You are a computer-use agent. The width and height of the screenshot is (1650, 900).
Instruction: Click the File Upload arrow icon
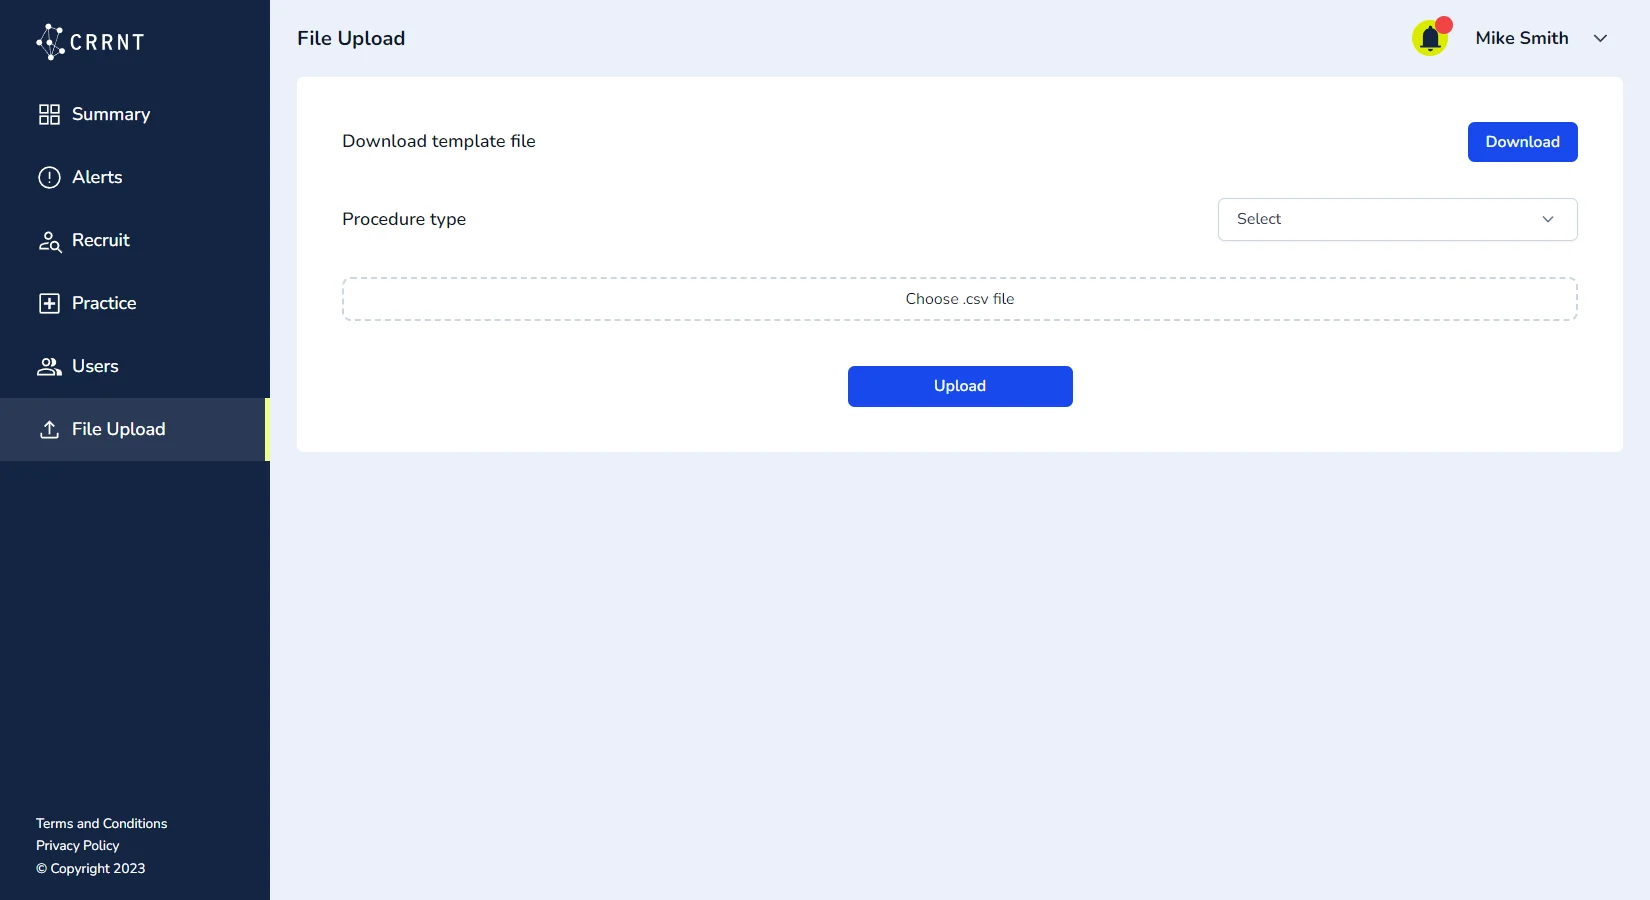coord(49,430)
